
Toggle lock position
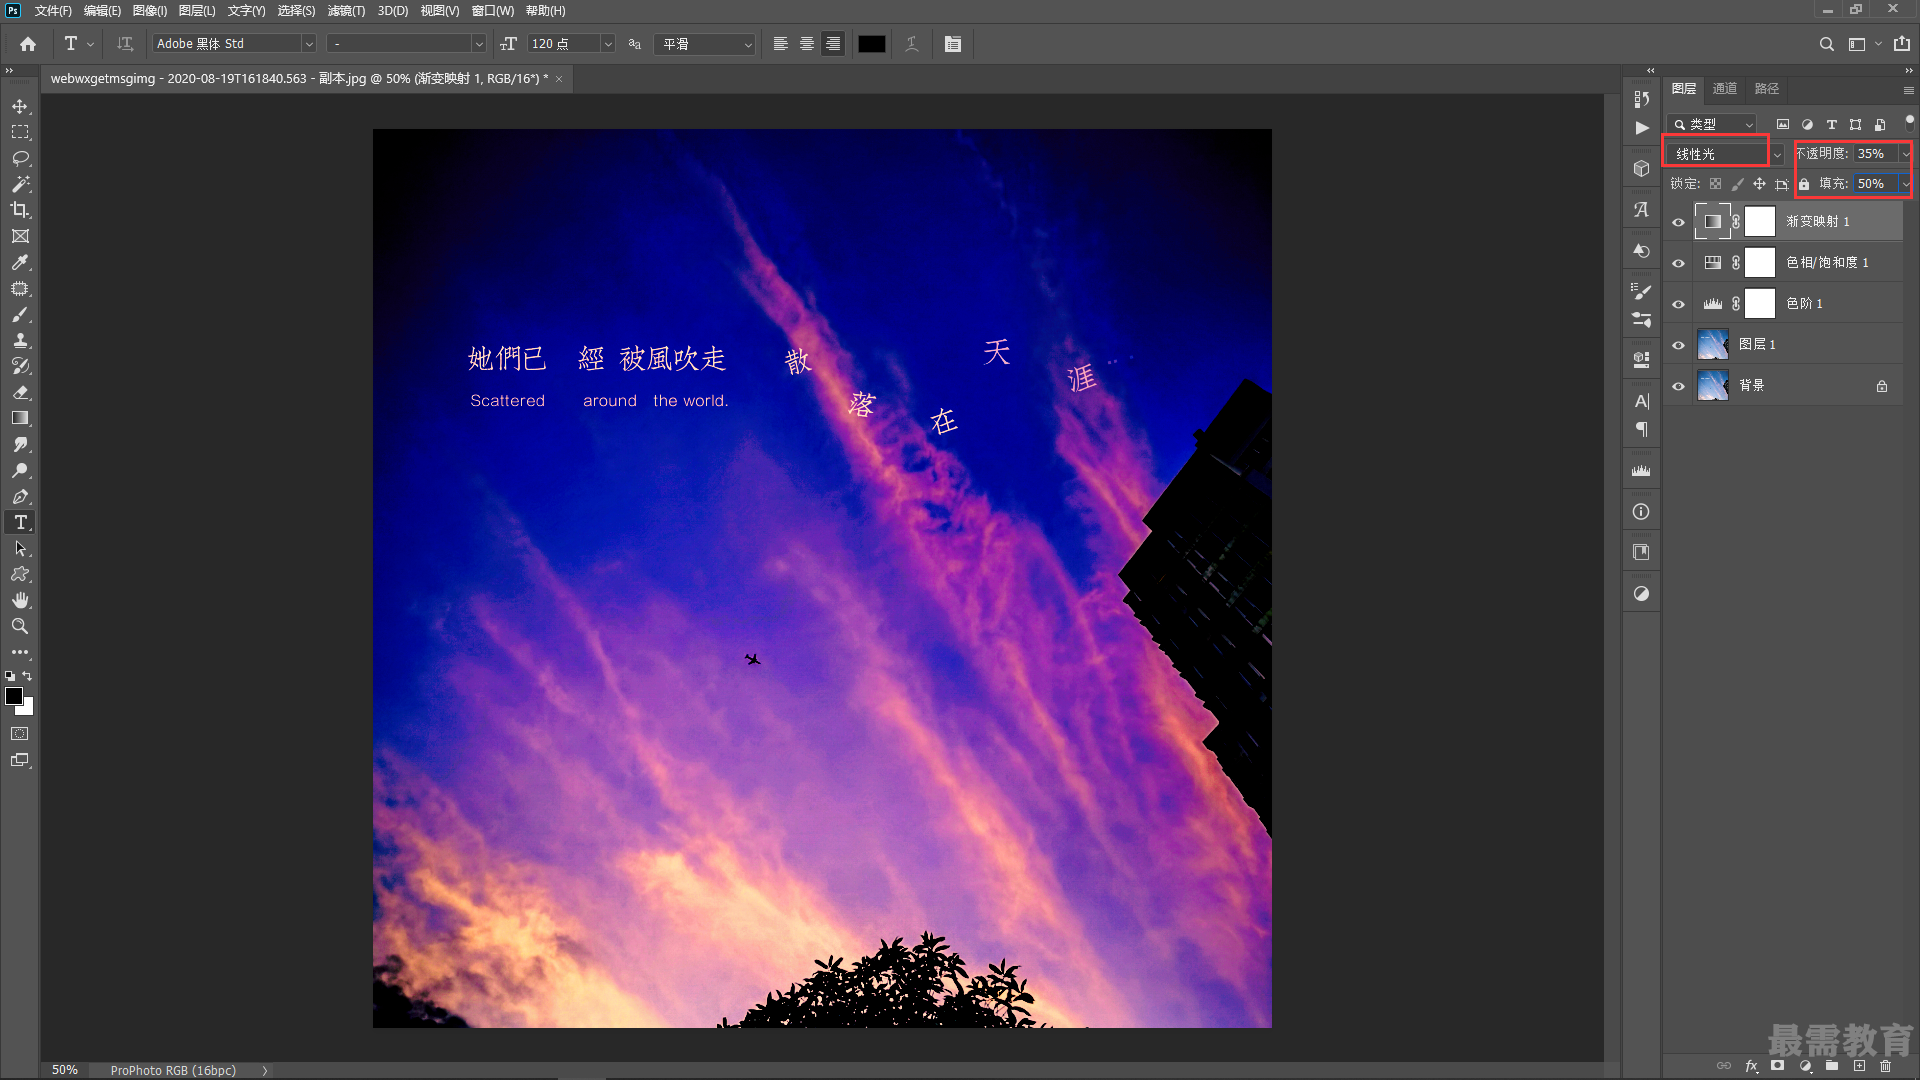pos(1759,184)
